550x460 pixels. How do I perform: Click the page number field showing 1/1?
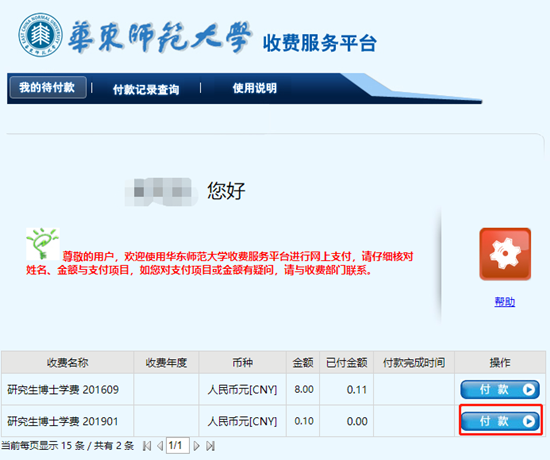coord(178,446)
